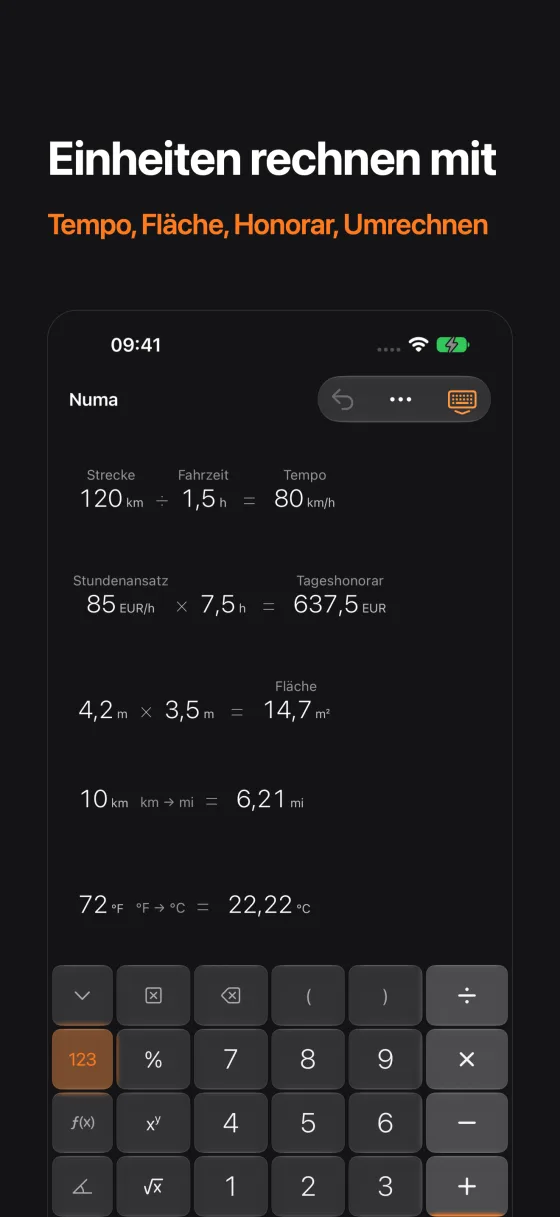The width and height of the screenshot is (560, 1217).
Task: Tap the minus operator key
Action: click(467, 1122)
